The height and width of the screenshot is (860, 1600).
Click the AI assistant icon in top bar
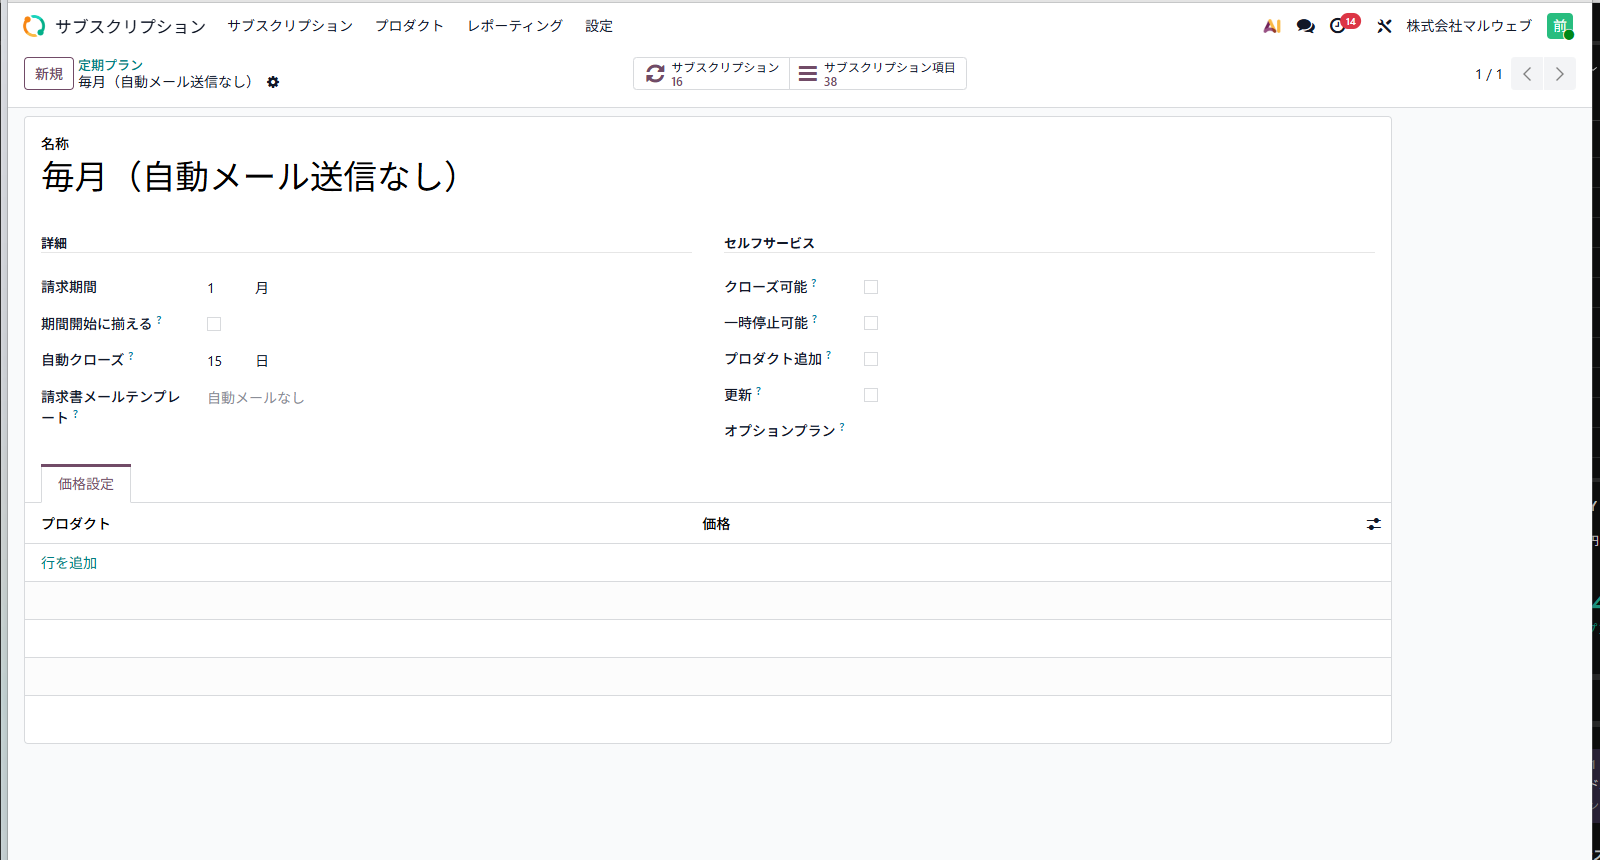[1272, 26]
